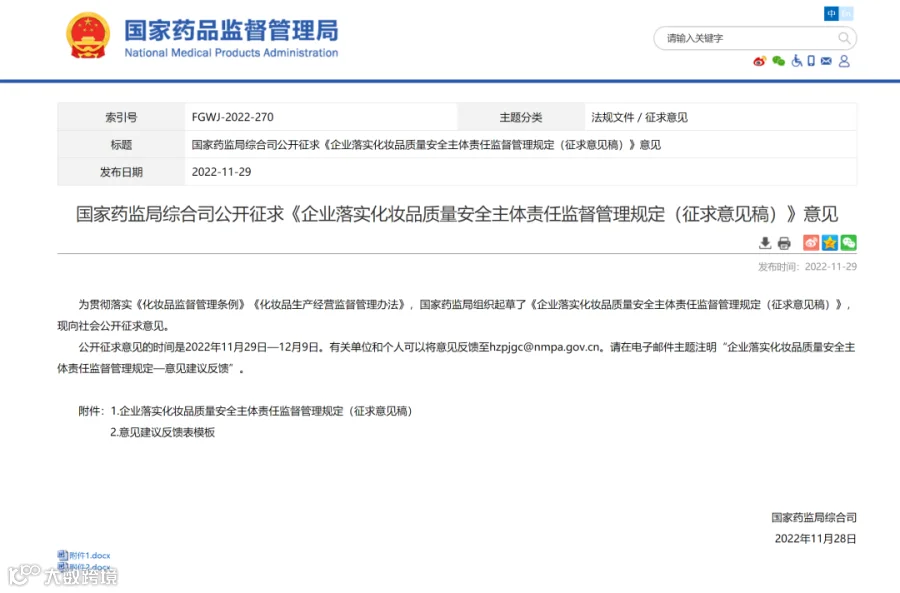Click the 发布日期 label cell
Viewport: 900px width, 593px height.
tap(121, 172)
